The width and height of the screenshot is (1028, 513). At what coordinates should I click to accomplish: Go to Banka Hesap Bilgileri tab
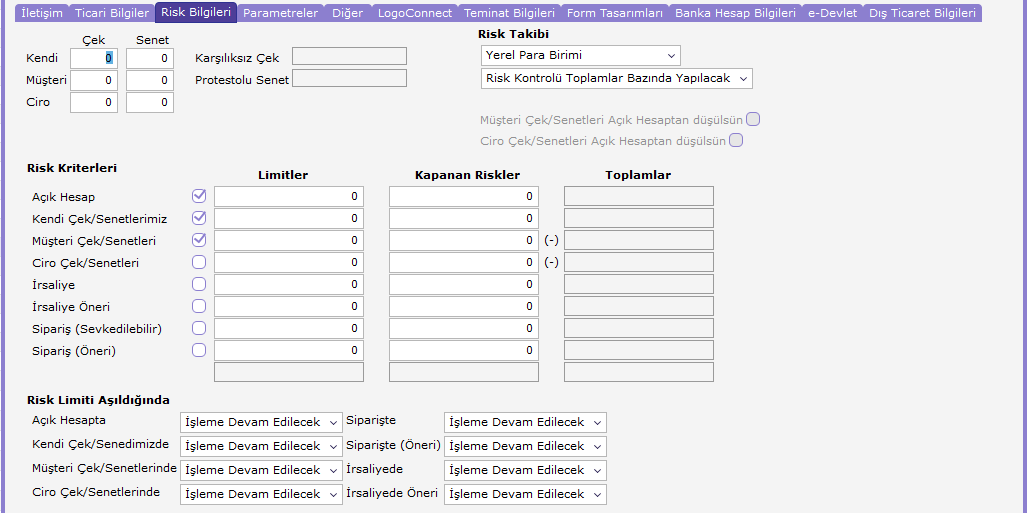pyautogui.click(x=735, y=12)
